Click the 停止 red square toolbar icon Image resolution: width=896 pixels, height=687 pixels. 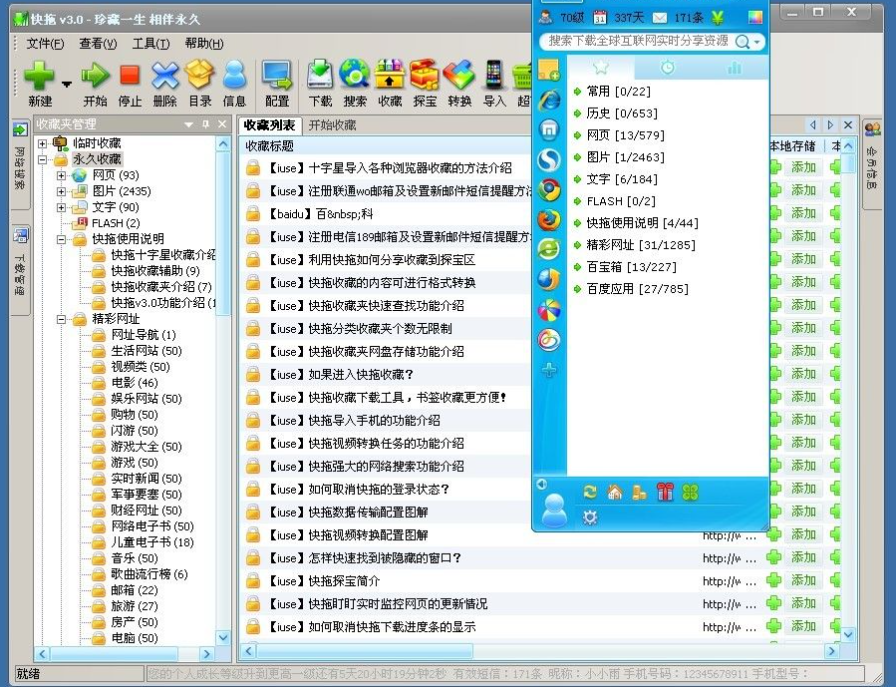coord(130,75)
